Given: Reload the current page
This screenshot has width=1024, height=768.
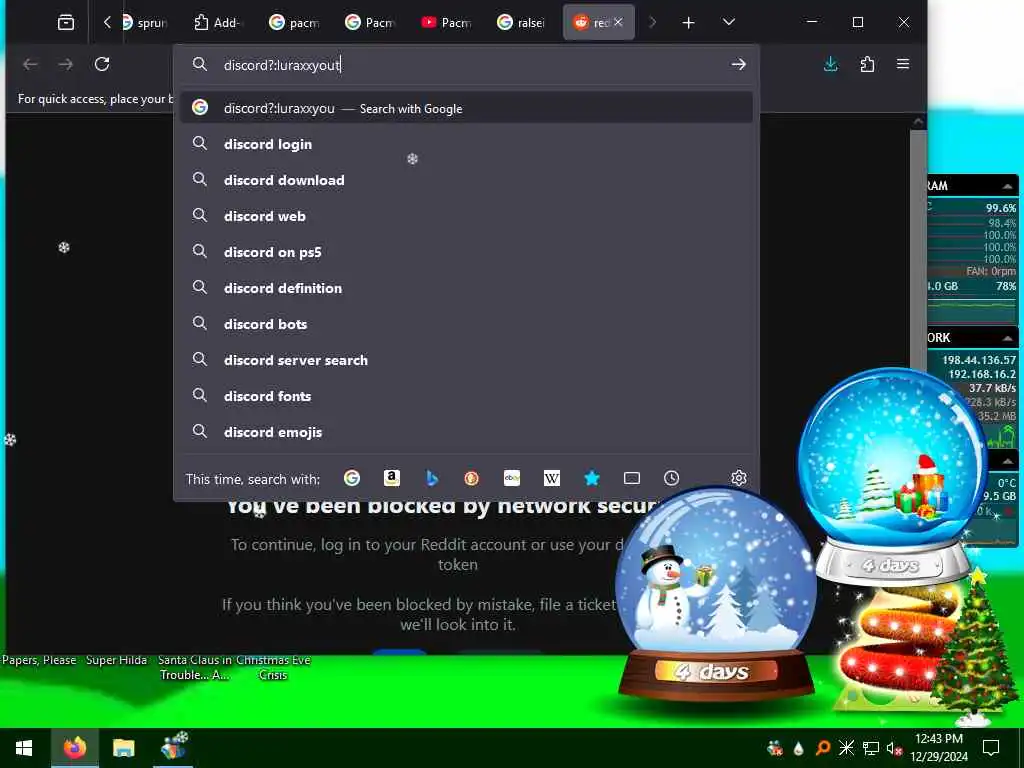Looking at the screenshot, I should pyautogui.click(x=102, y=64).
